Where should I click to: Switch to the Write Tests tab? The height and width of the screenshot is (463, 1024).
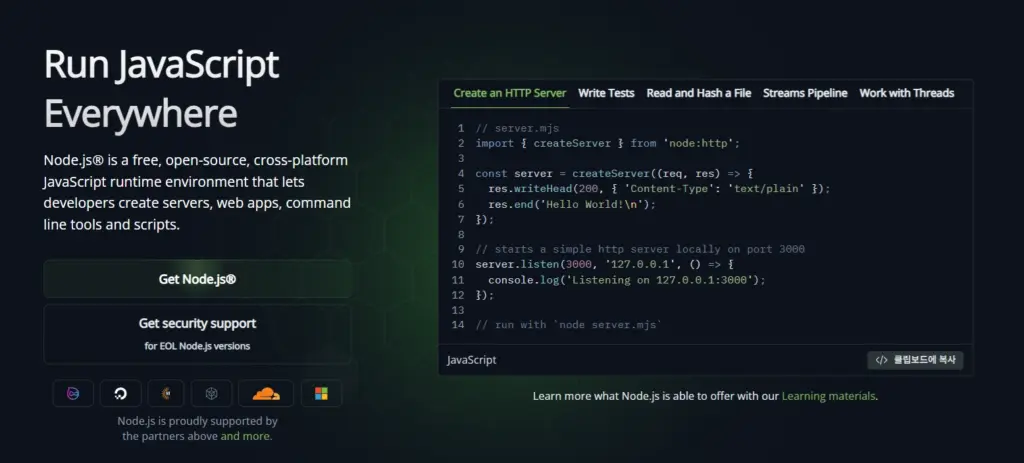[x=606, y=93]
